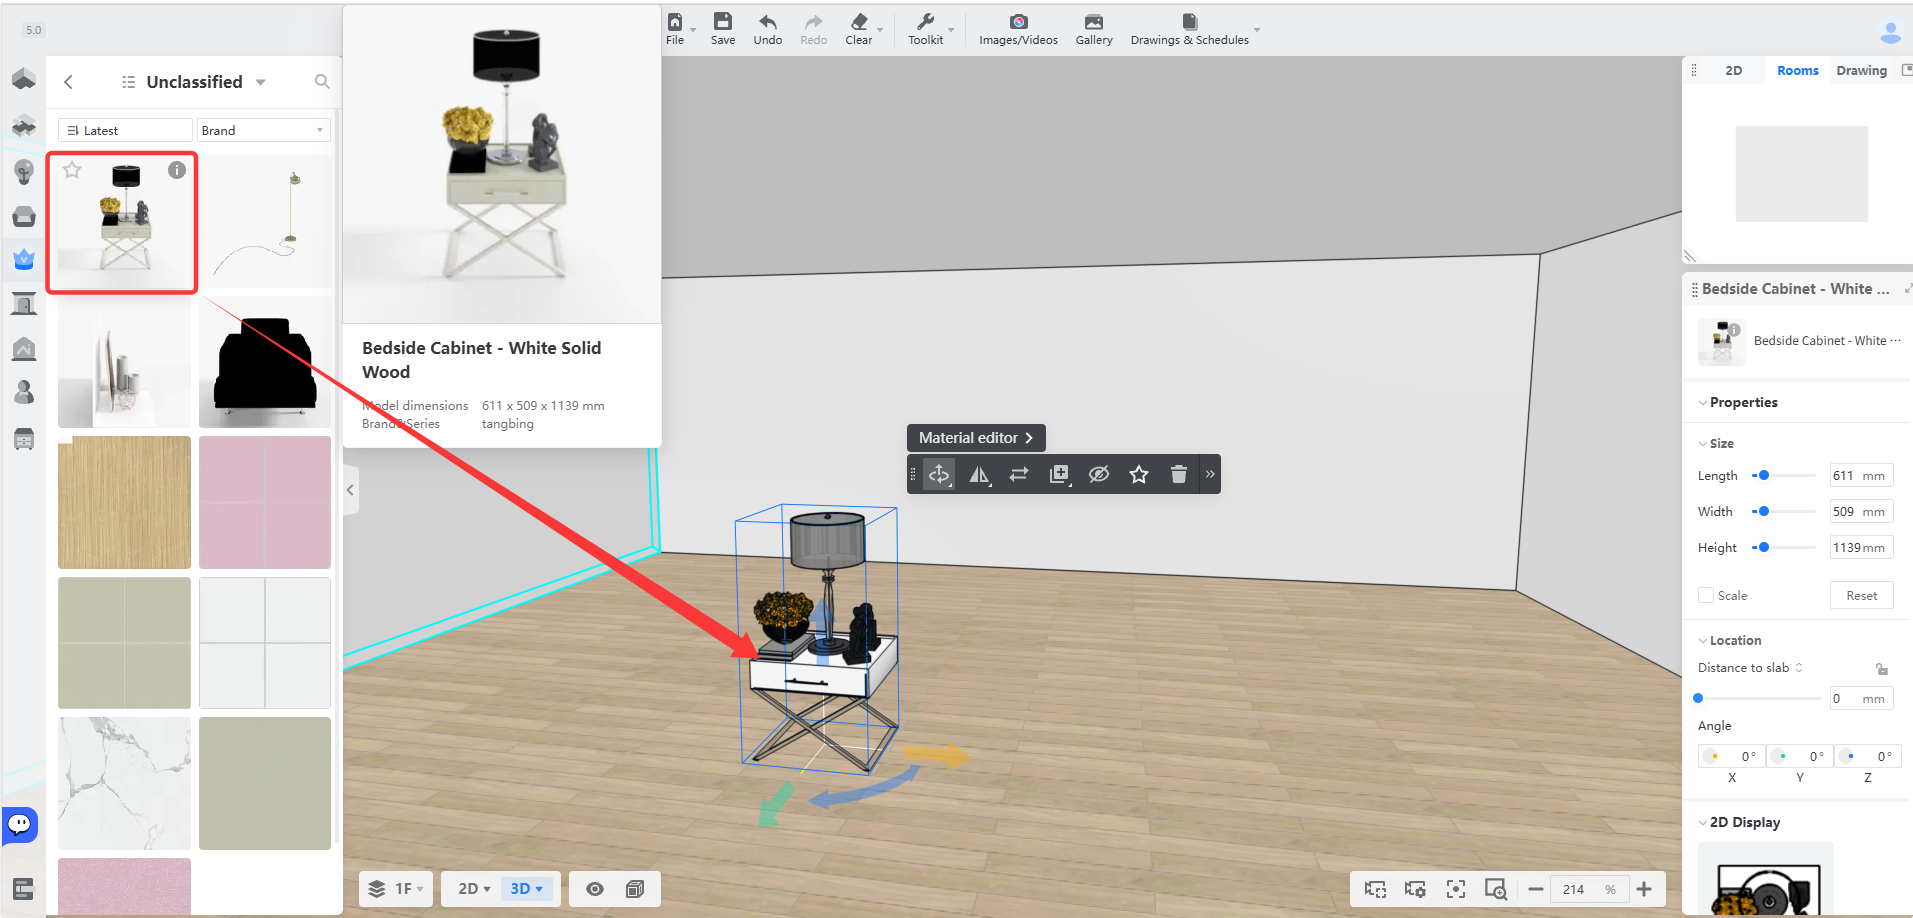Add selected object to favorites
Screen dimensions: 1913x918
tap(1139, 474)
